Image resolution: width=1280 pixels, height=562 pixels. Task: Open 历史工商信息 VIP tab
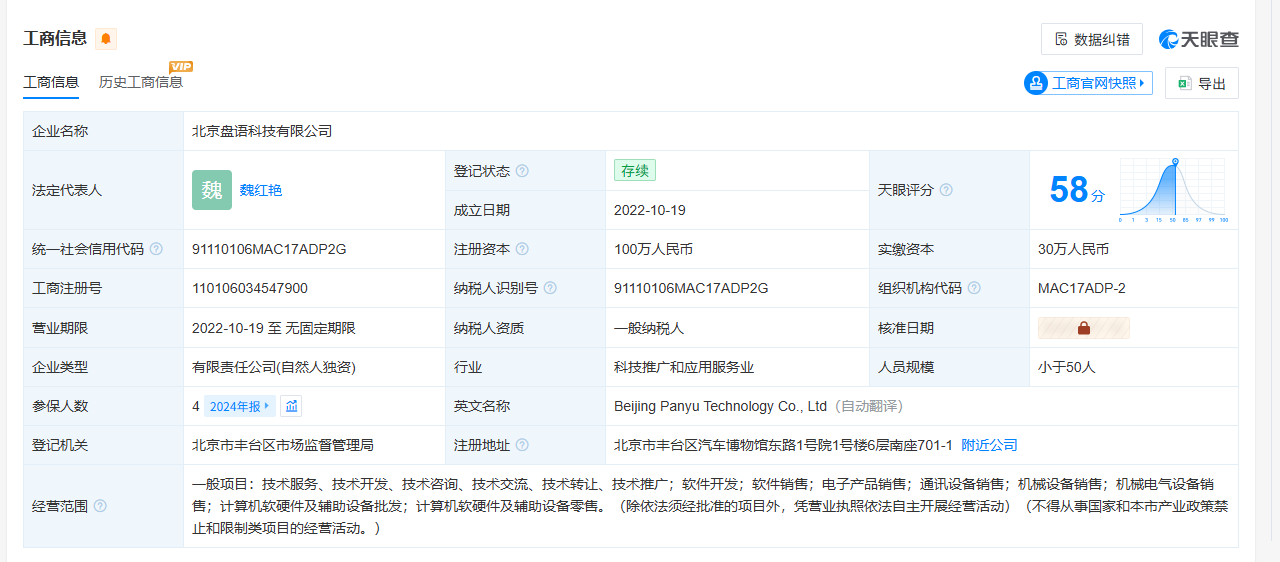tap(141, 82)
